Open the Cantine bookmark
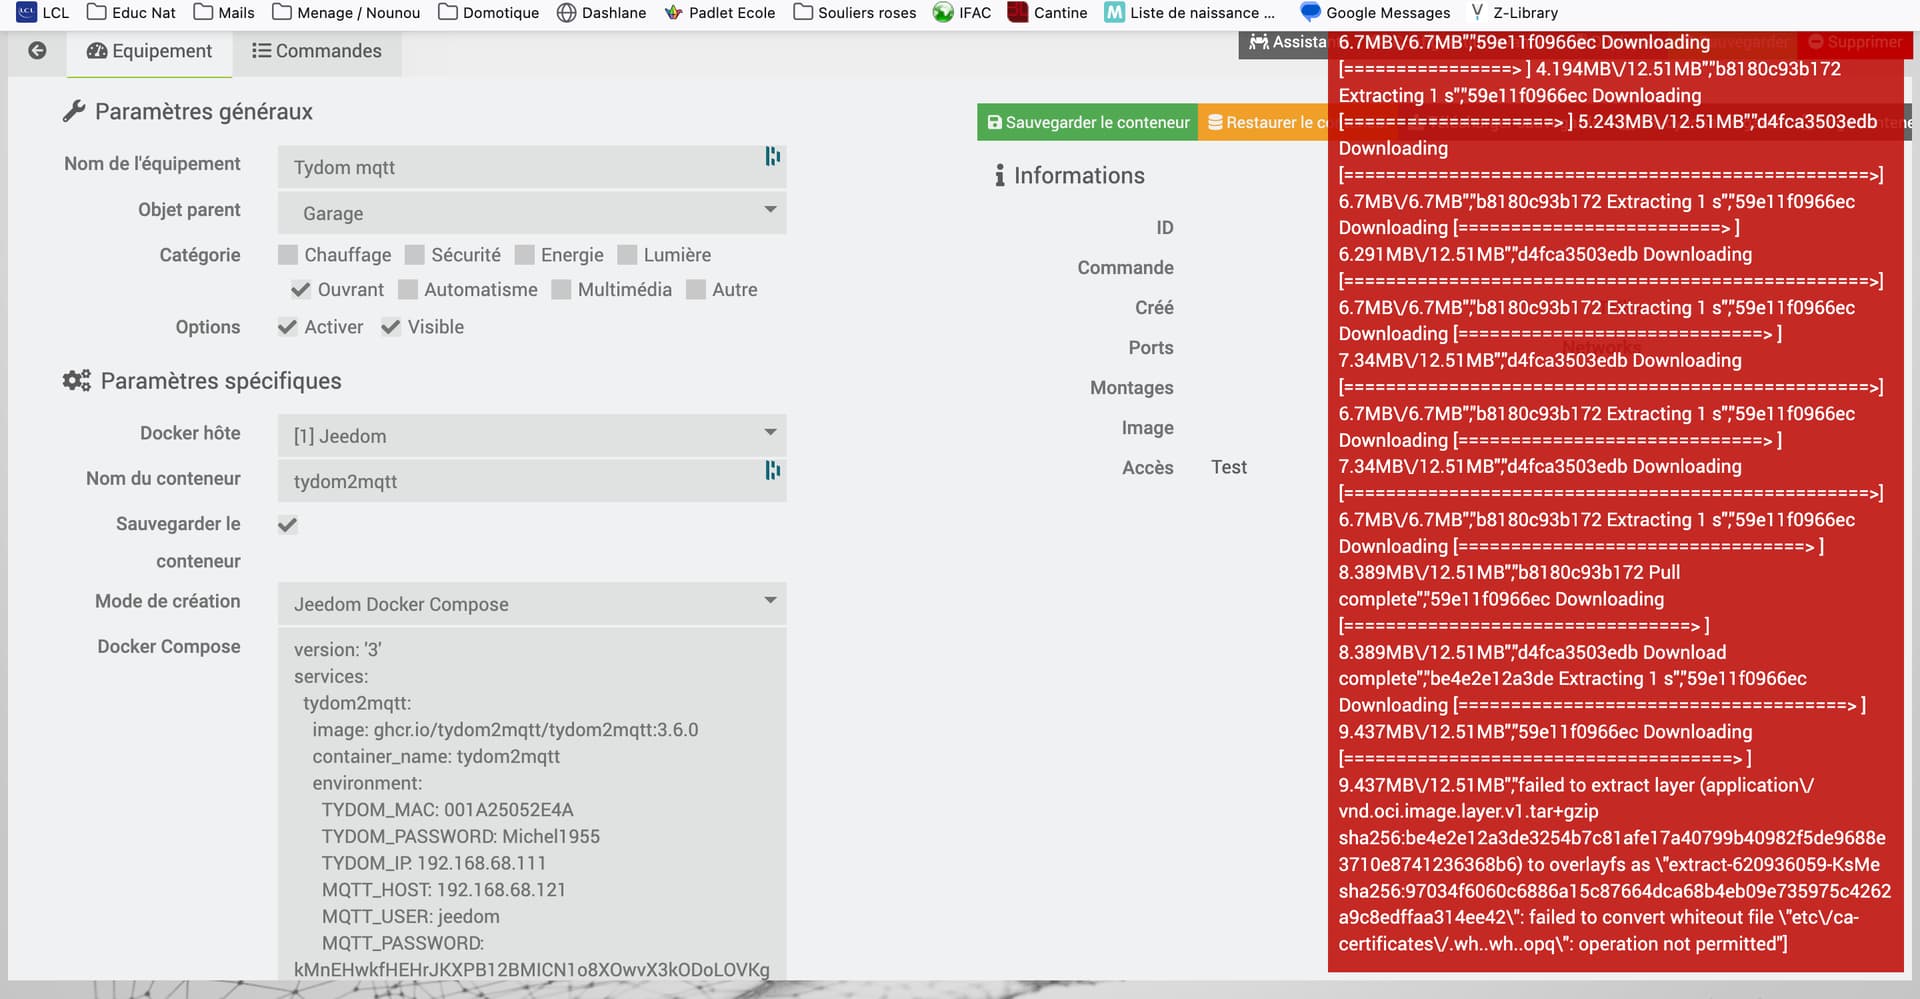1920x999 pixels. coord(1048,13)
